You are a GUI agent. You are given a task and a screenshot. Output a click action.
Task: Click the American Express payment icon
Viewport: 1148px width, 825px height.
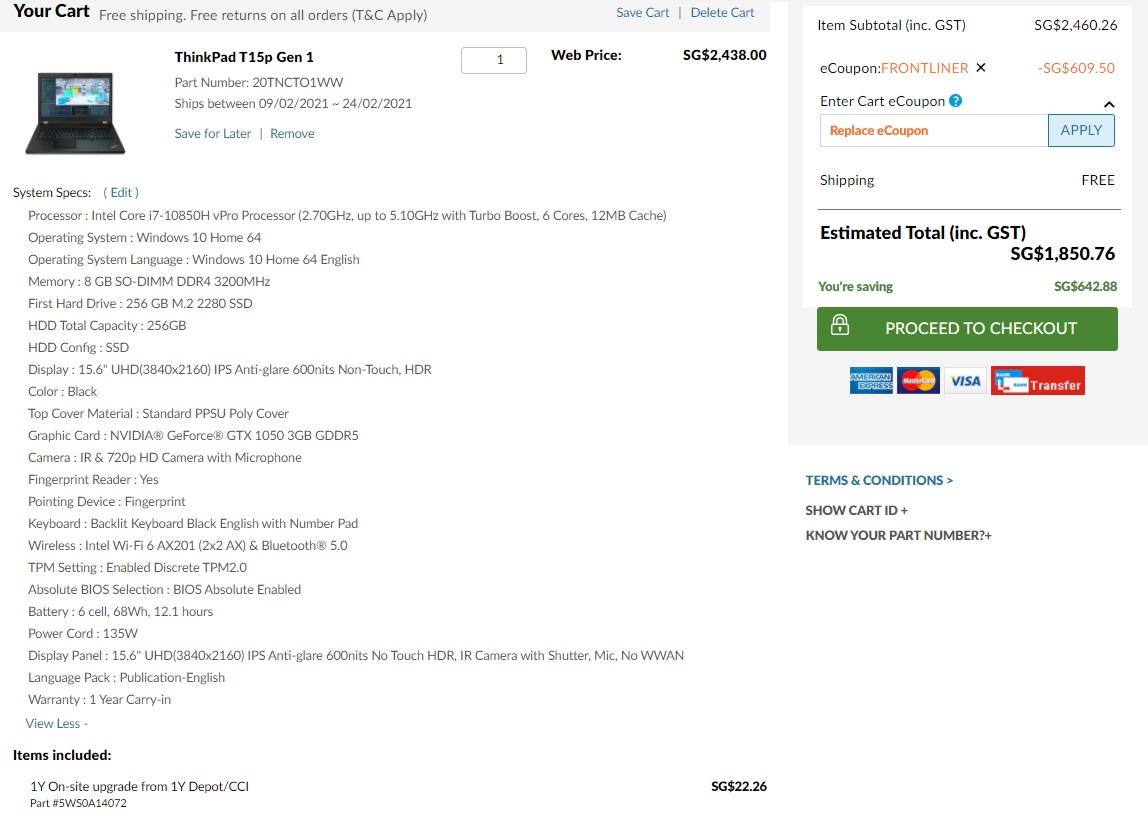[x=871, y=381]
